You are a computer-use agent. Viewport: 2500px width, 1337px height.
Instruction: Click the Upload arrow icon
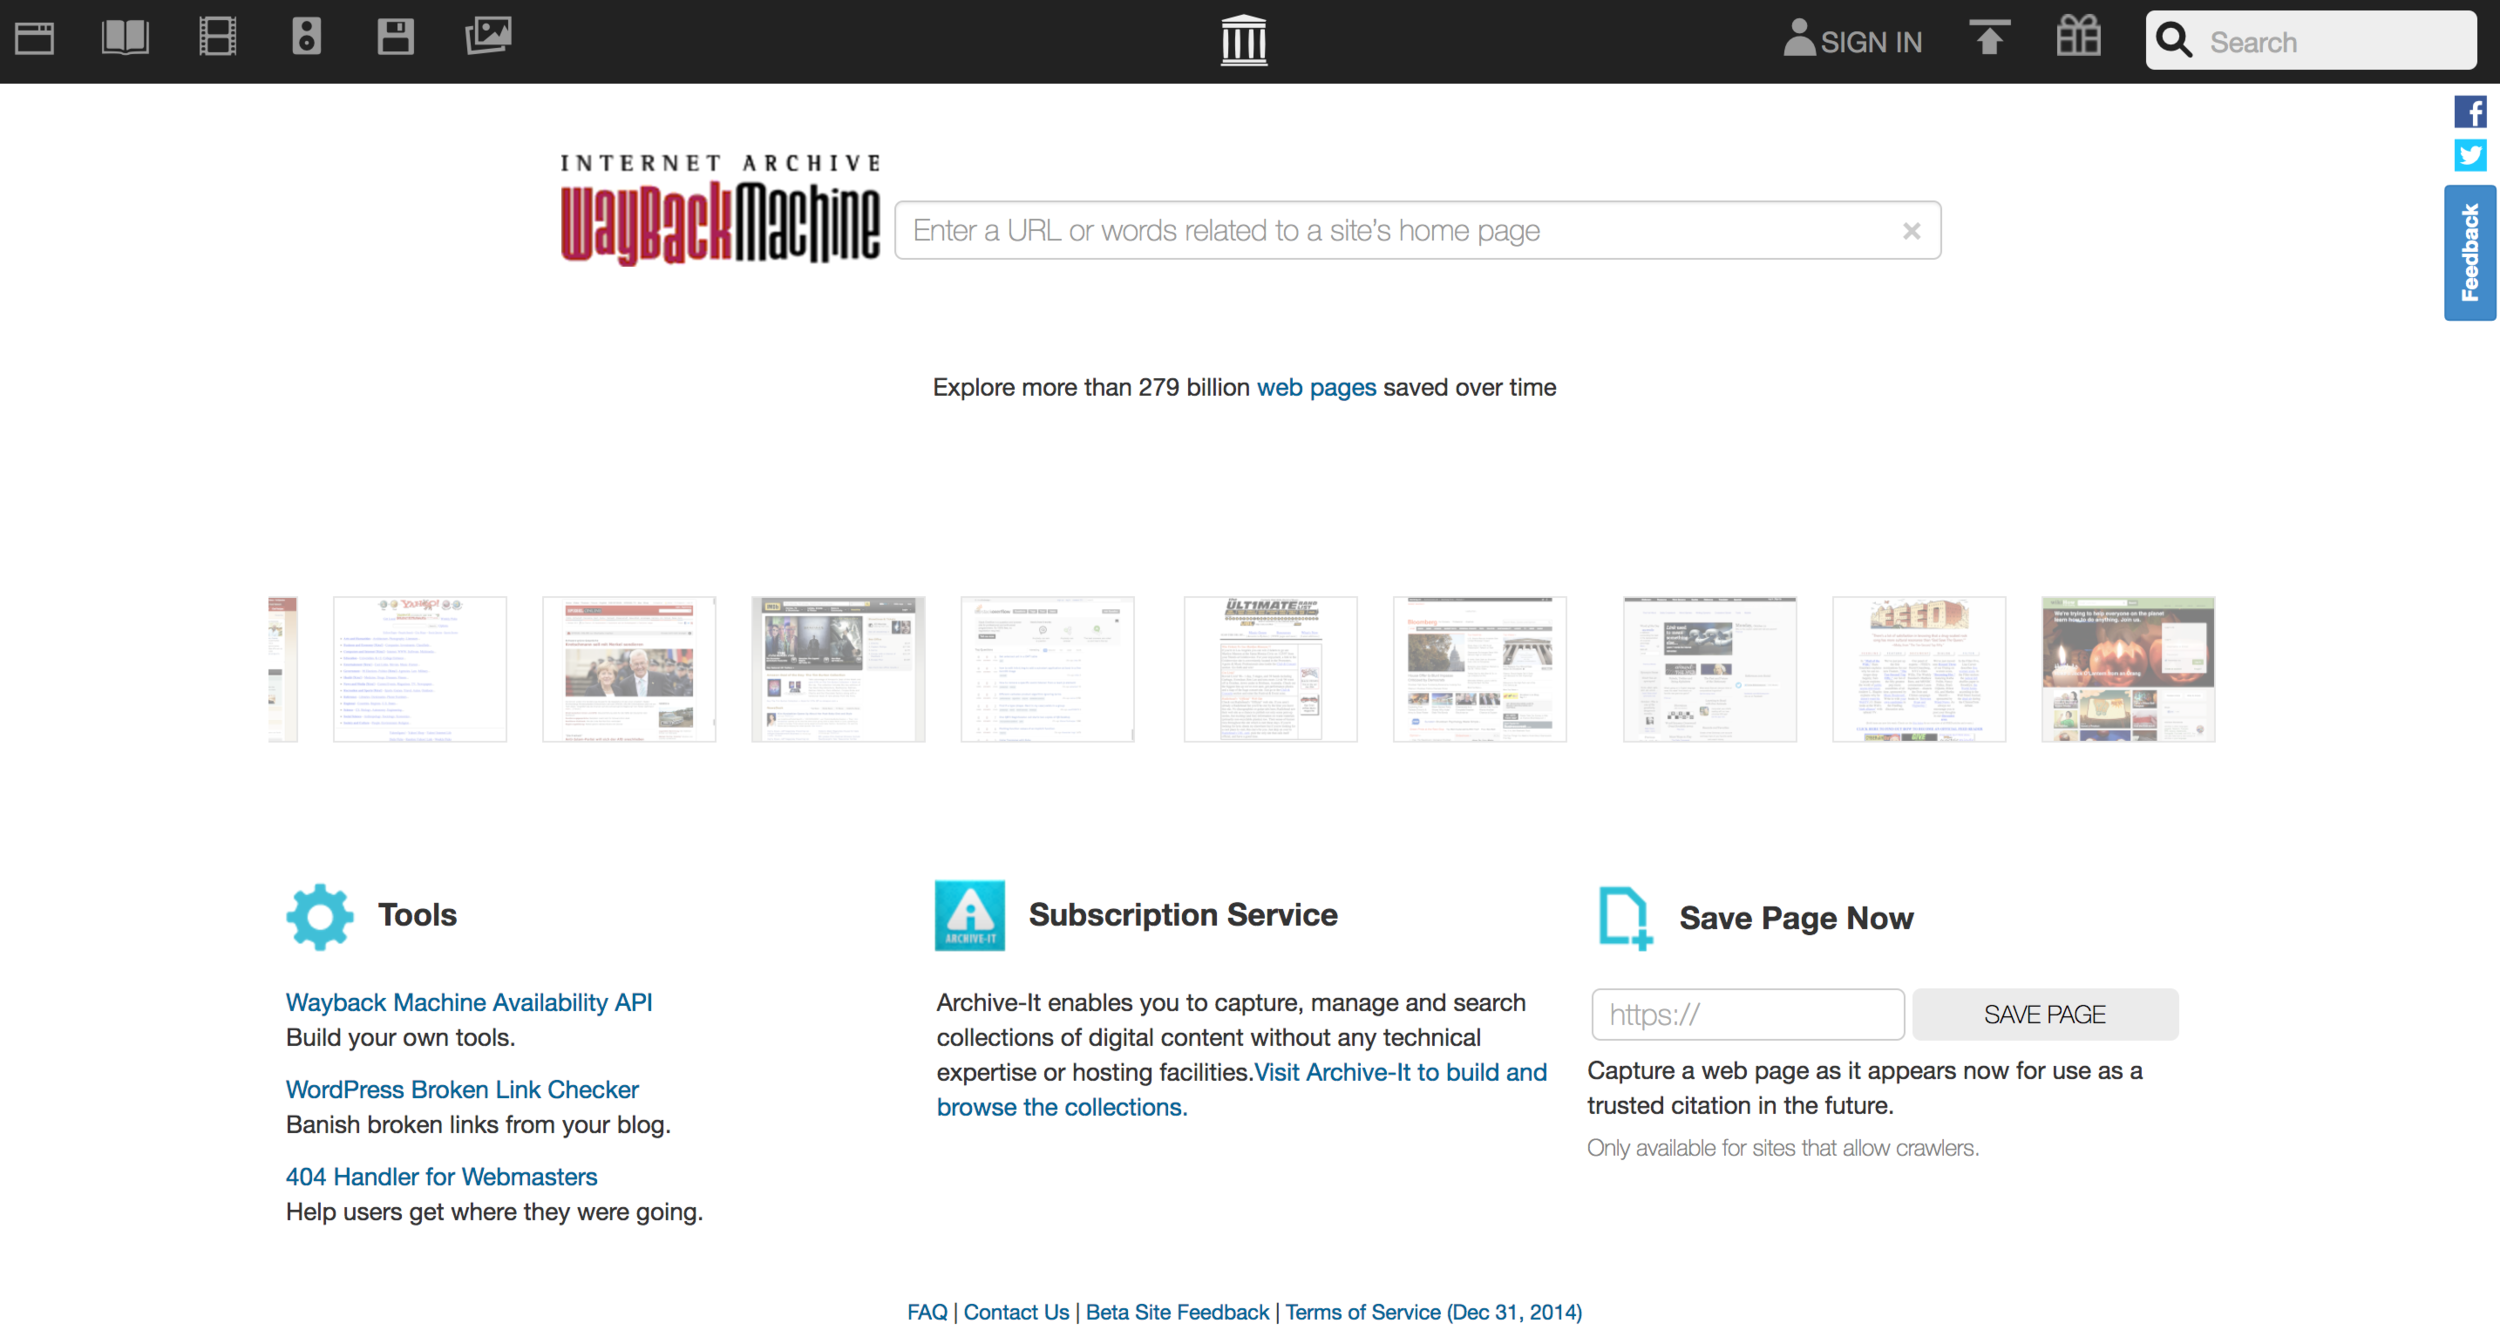coord(1989,38)
